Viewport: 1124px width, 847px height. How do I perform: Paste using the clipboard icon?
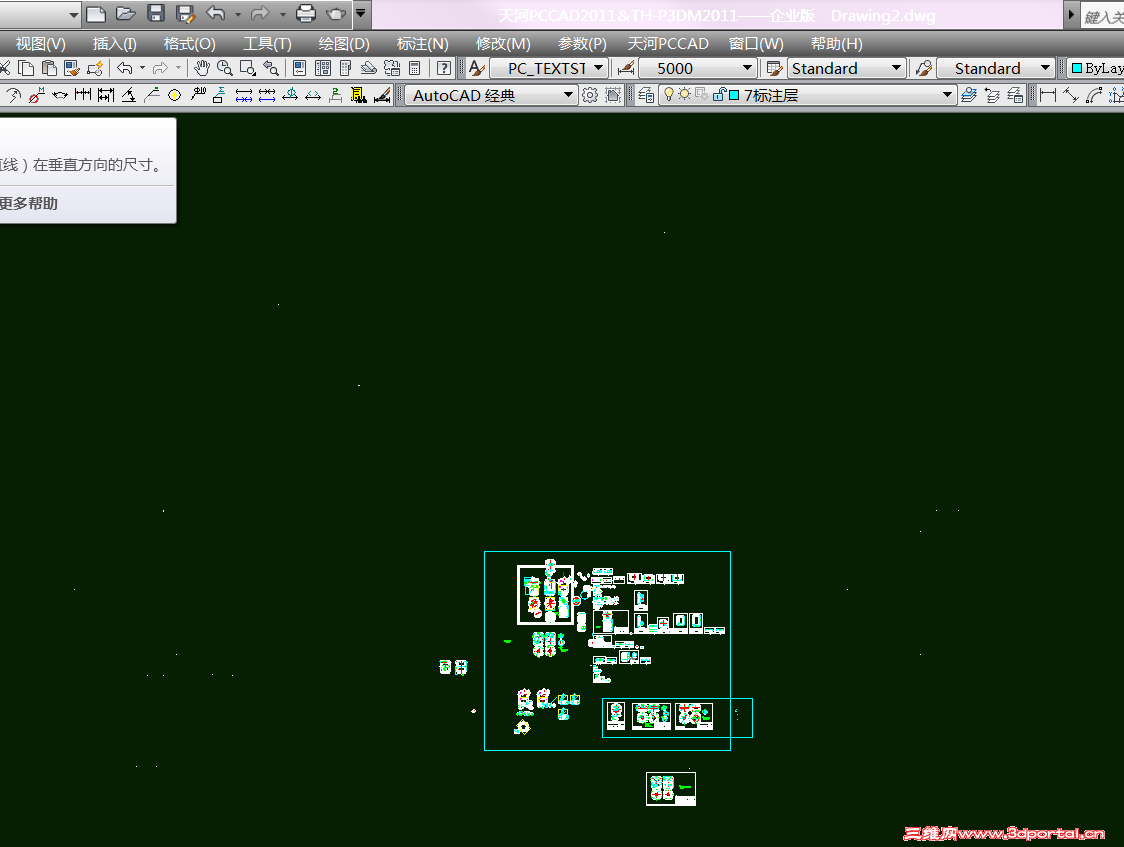[x=49, y=68]
